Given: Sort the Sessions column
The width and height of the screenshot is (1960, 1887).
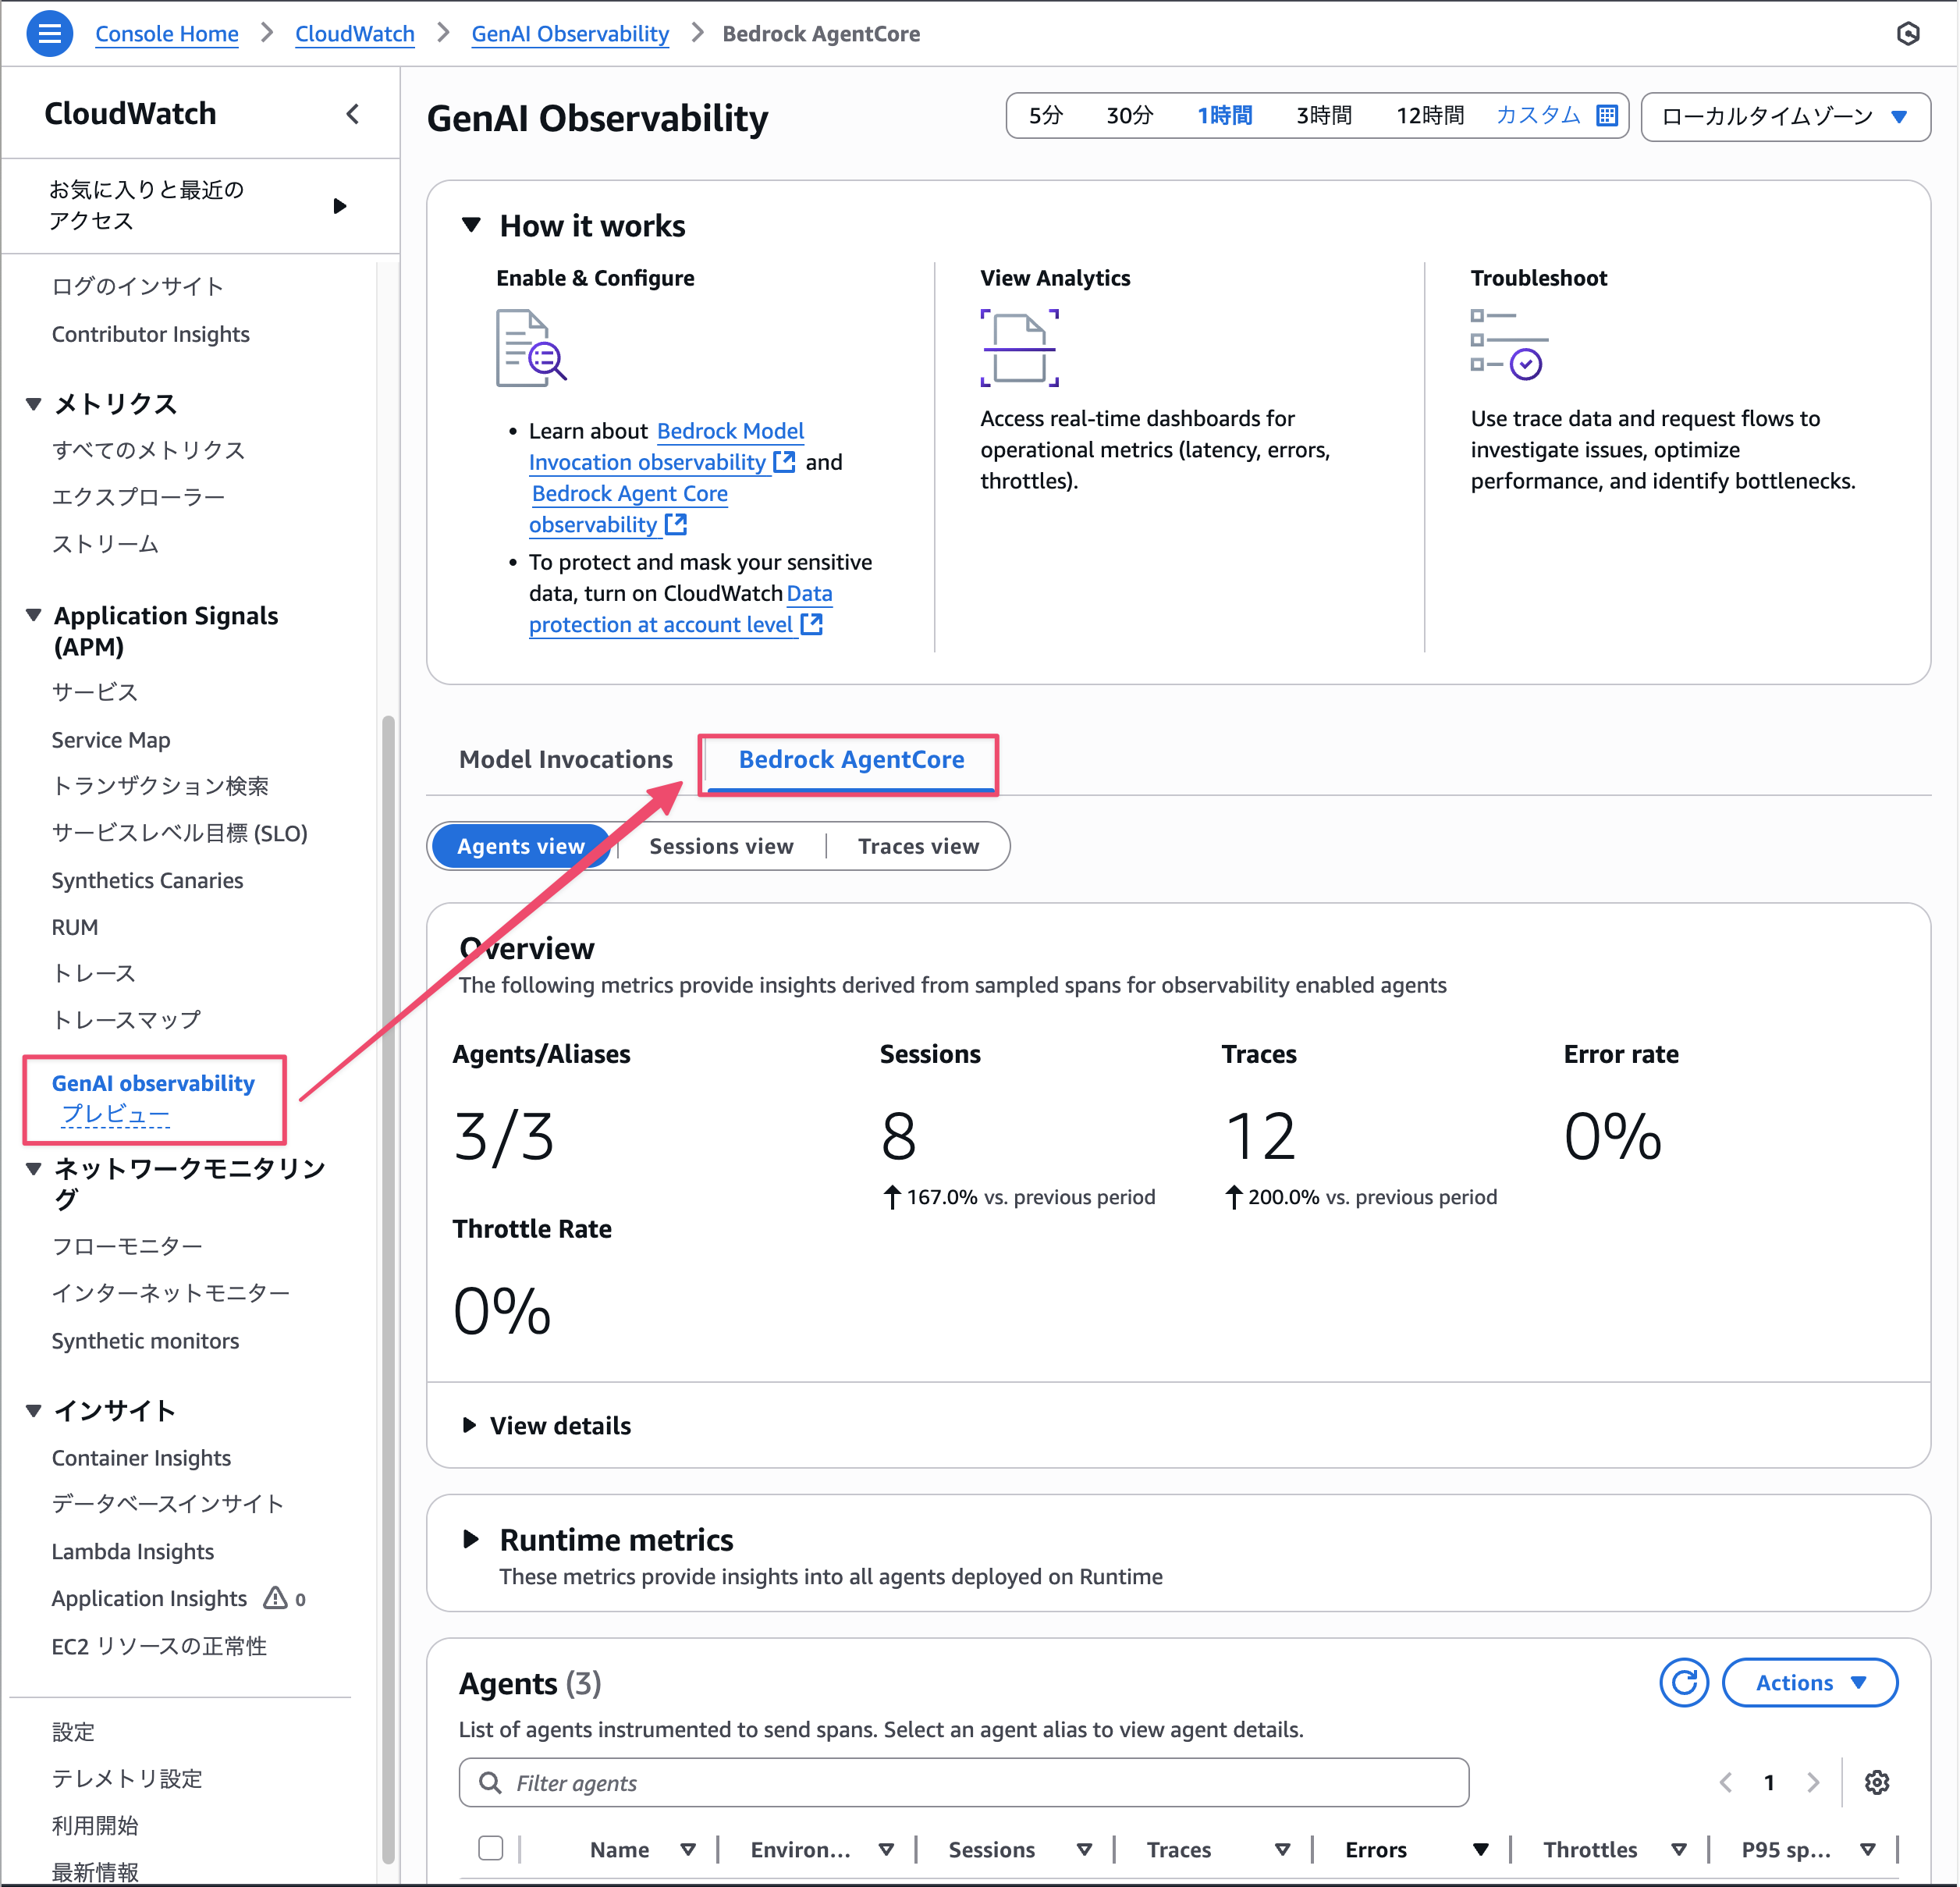Looking at the screenshot, I should click(1084, 1850).
